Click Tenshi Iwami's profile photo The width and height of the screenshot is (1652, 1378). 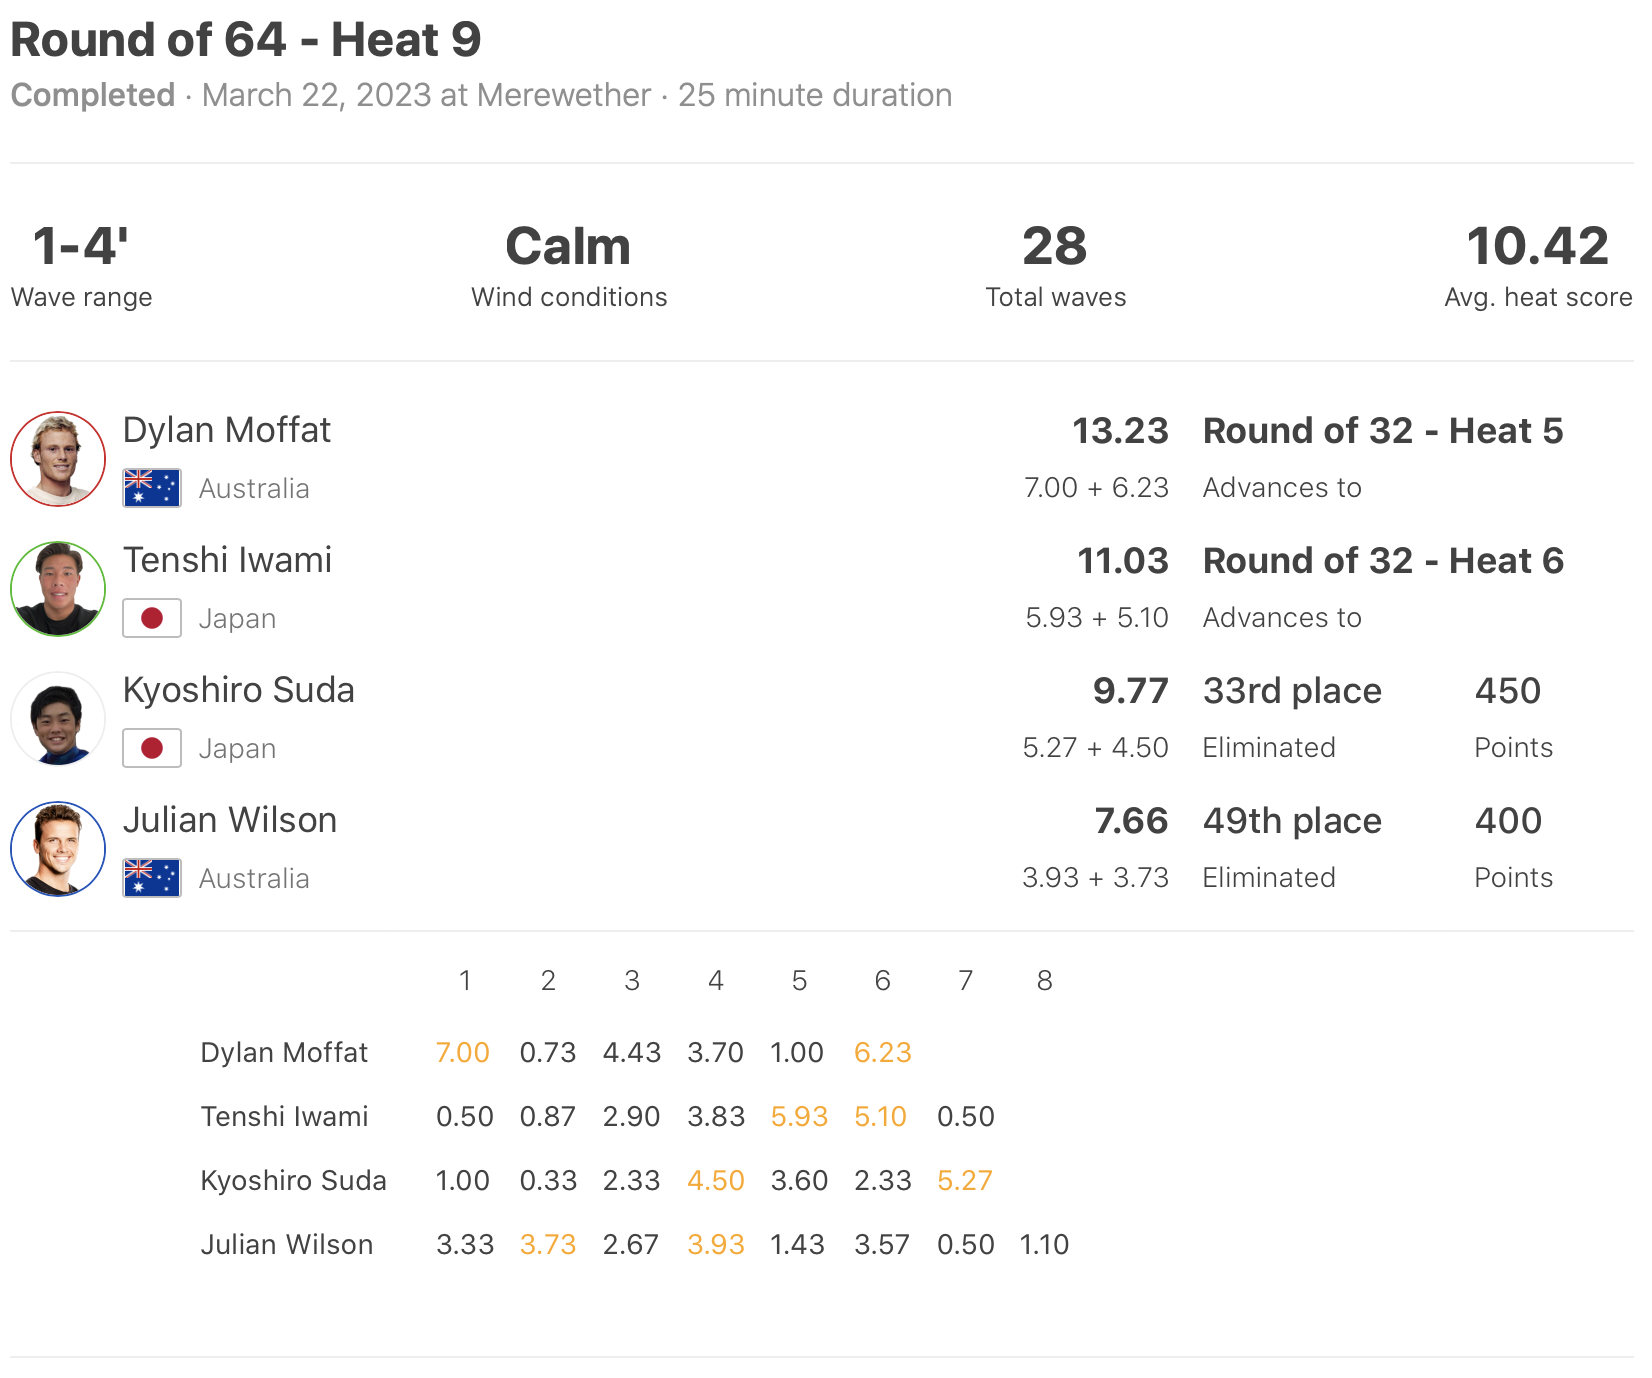(x=58, y=589)
